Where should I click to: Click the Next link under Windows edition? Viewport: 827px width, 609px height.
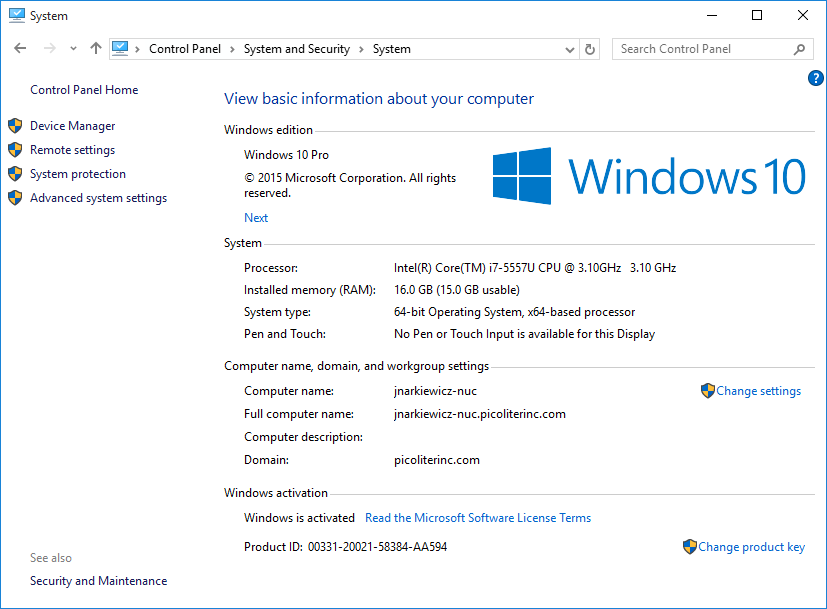256,217
